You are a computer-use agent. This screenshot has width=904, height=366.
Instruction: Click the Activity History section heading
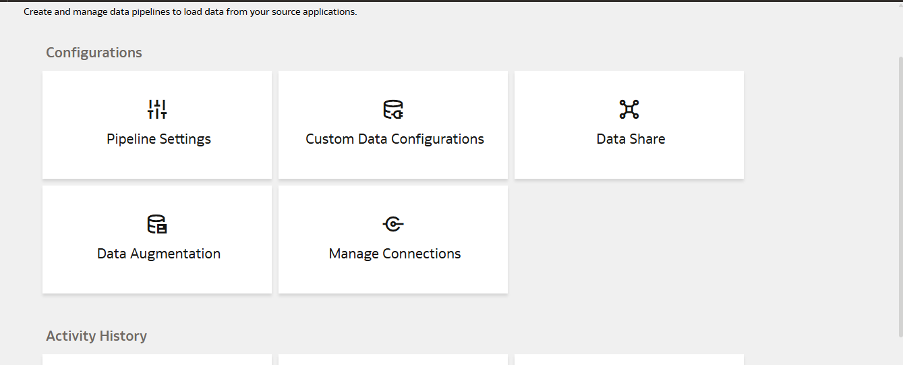(x=96, y=335)
